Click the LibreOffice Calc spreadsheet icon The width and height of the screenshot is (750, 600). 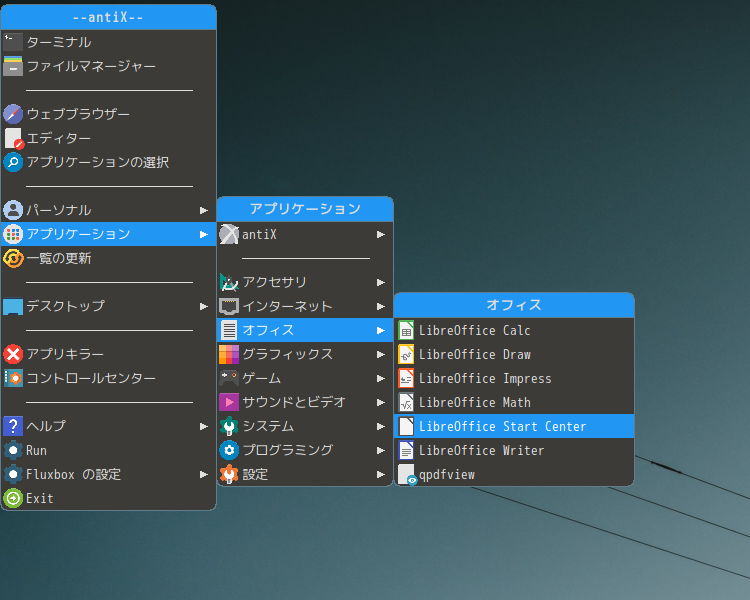click(x=406, y=330)
